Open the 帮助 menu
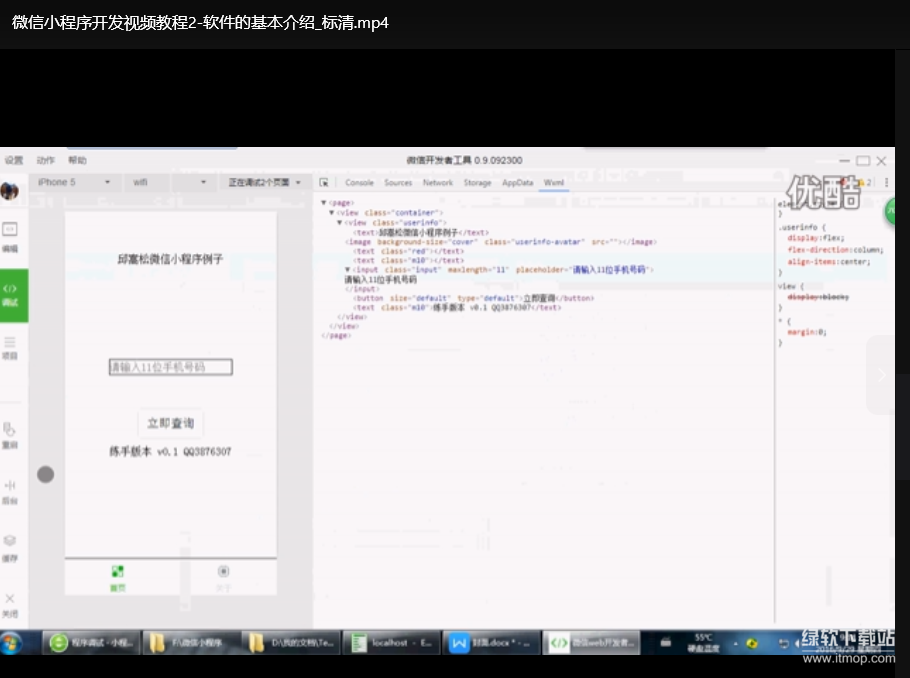The width and height of the screenshot is (910, 678). (77, 160)
